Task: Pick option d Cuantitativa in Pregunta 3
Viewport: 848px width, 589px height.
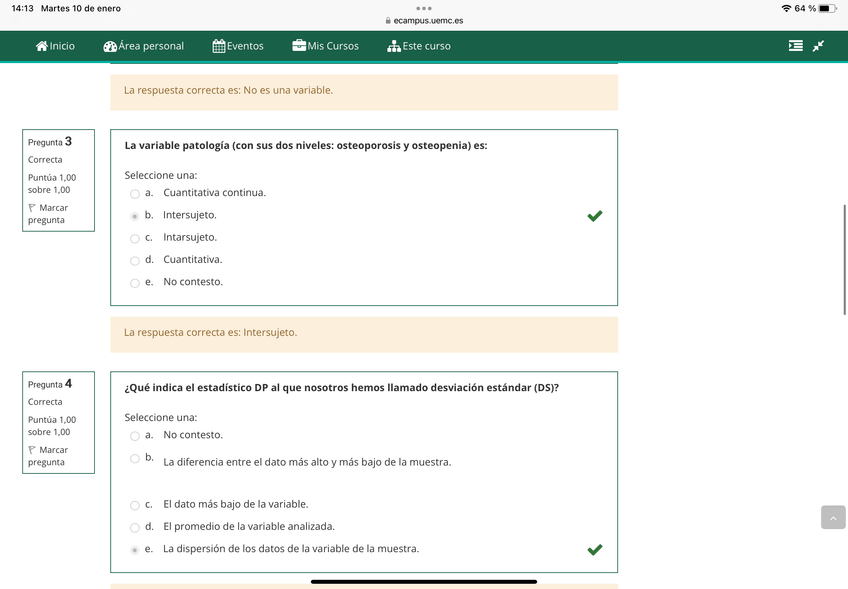Action: [134, 259]
